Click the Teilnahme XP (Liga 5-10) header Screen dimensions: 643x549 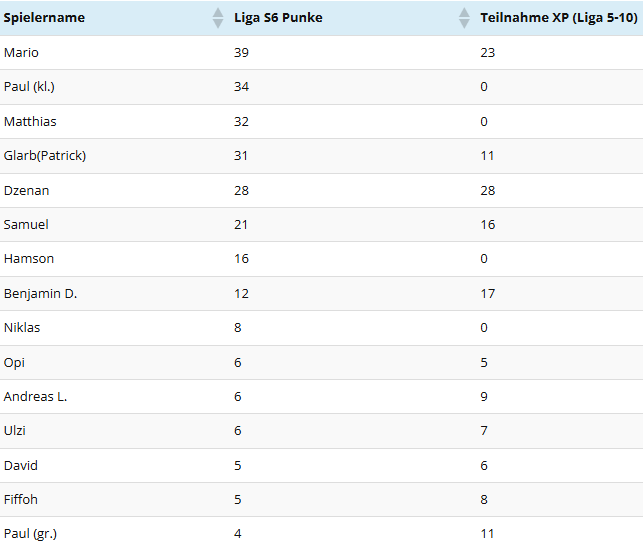[558, 18]
